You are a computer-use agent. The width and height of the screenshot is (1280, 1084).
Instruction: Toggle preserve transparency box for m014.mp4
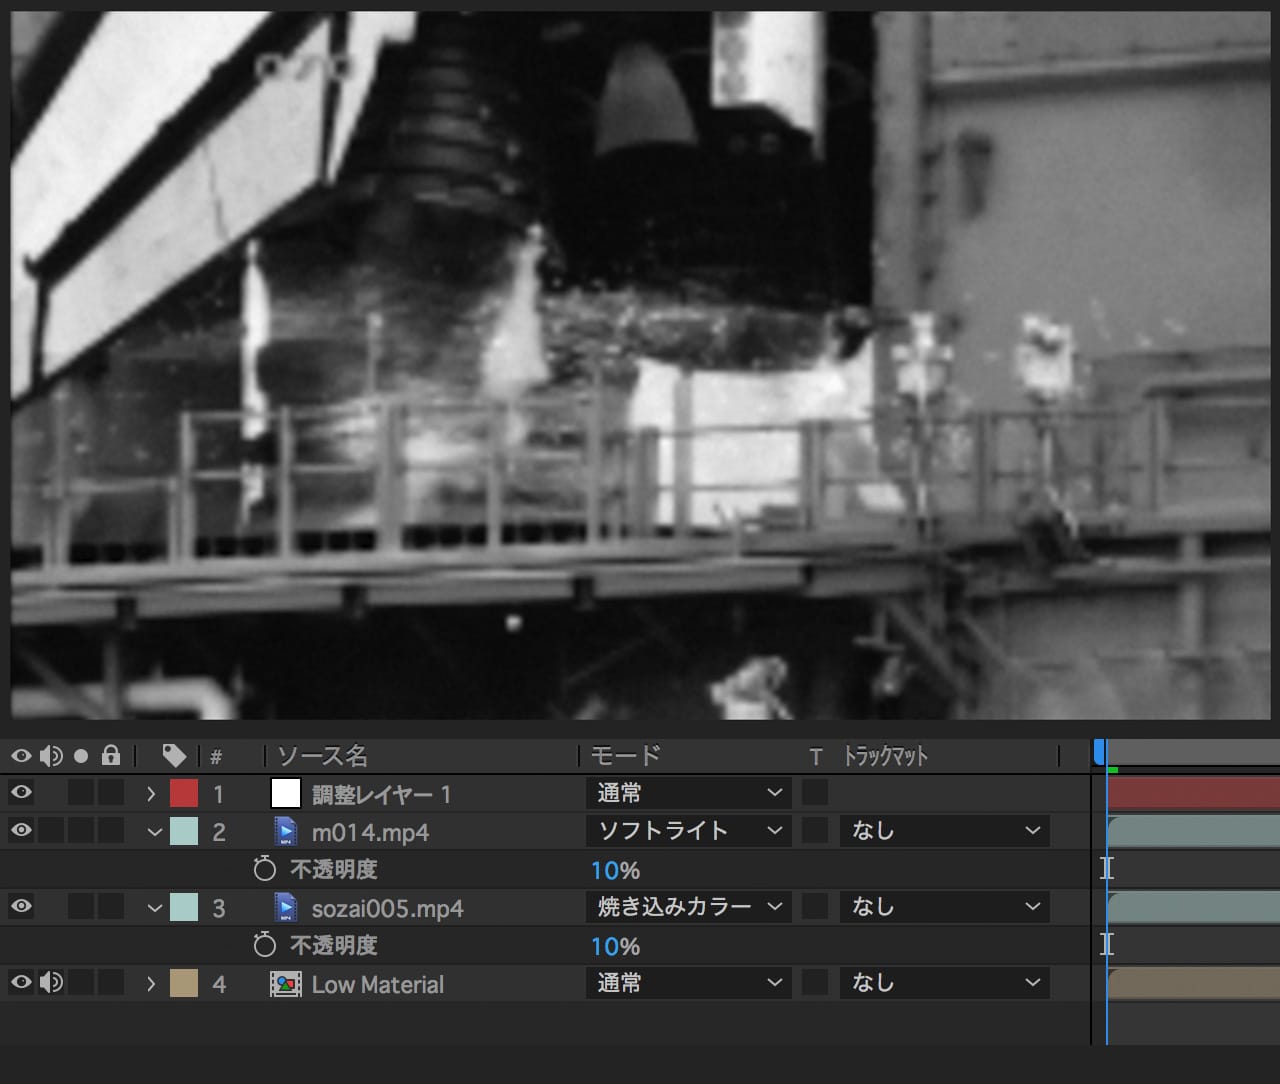815,831
